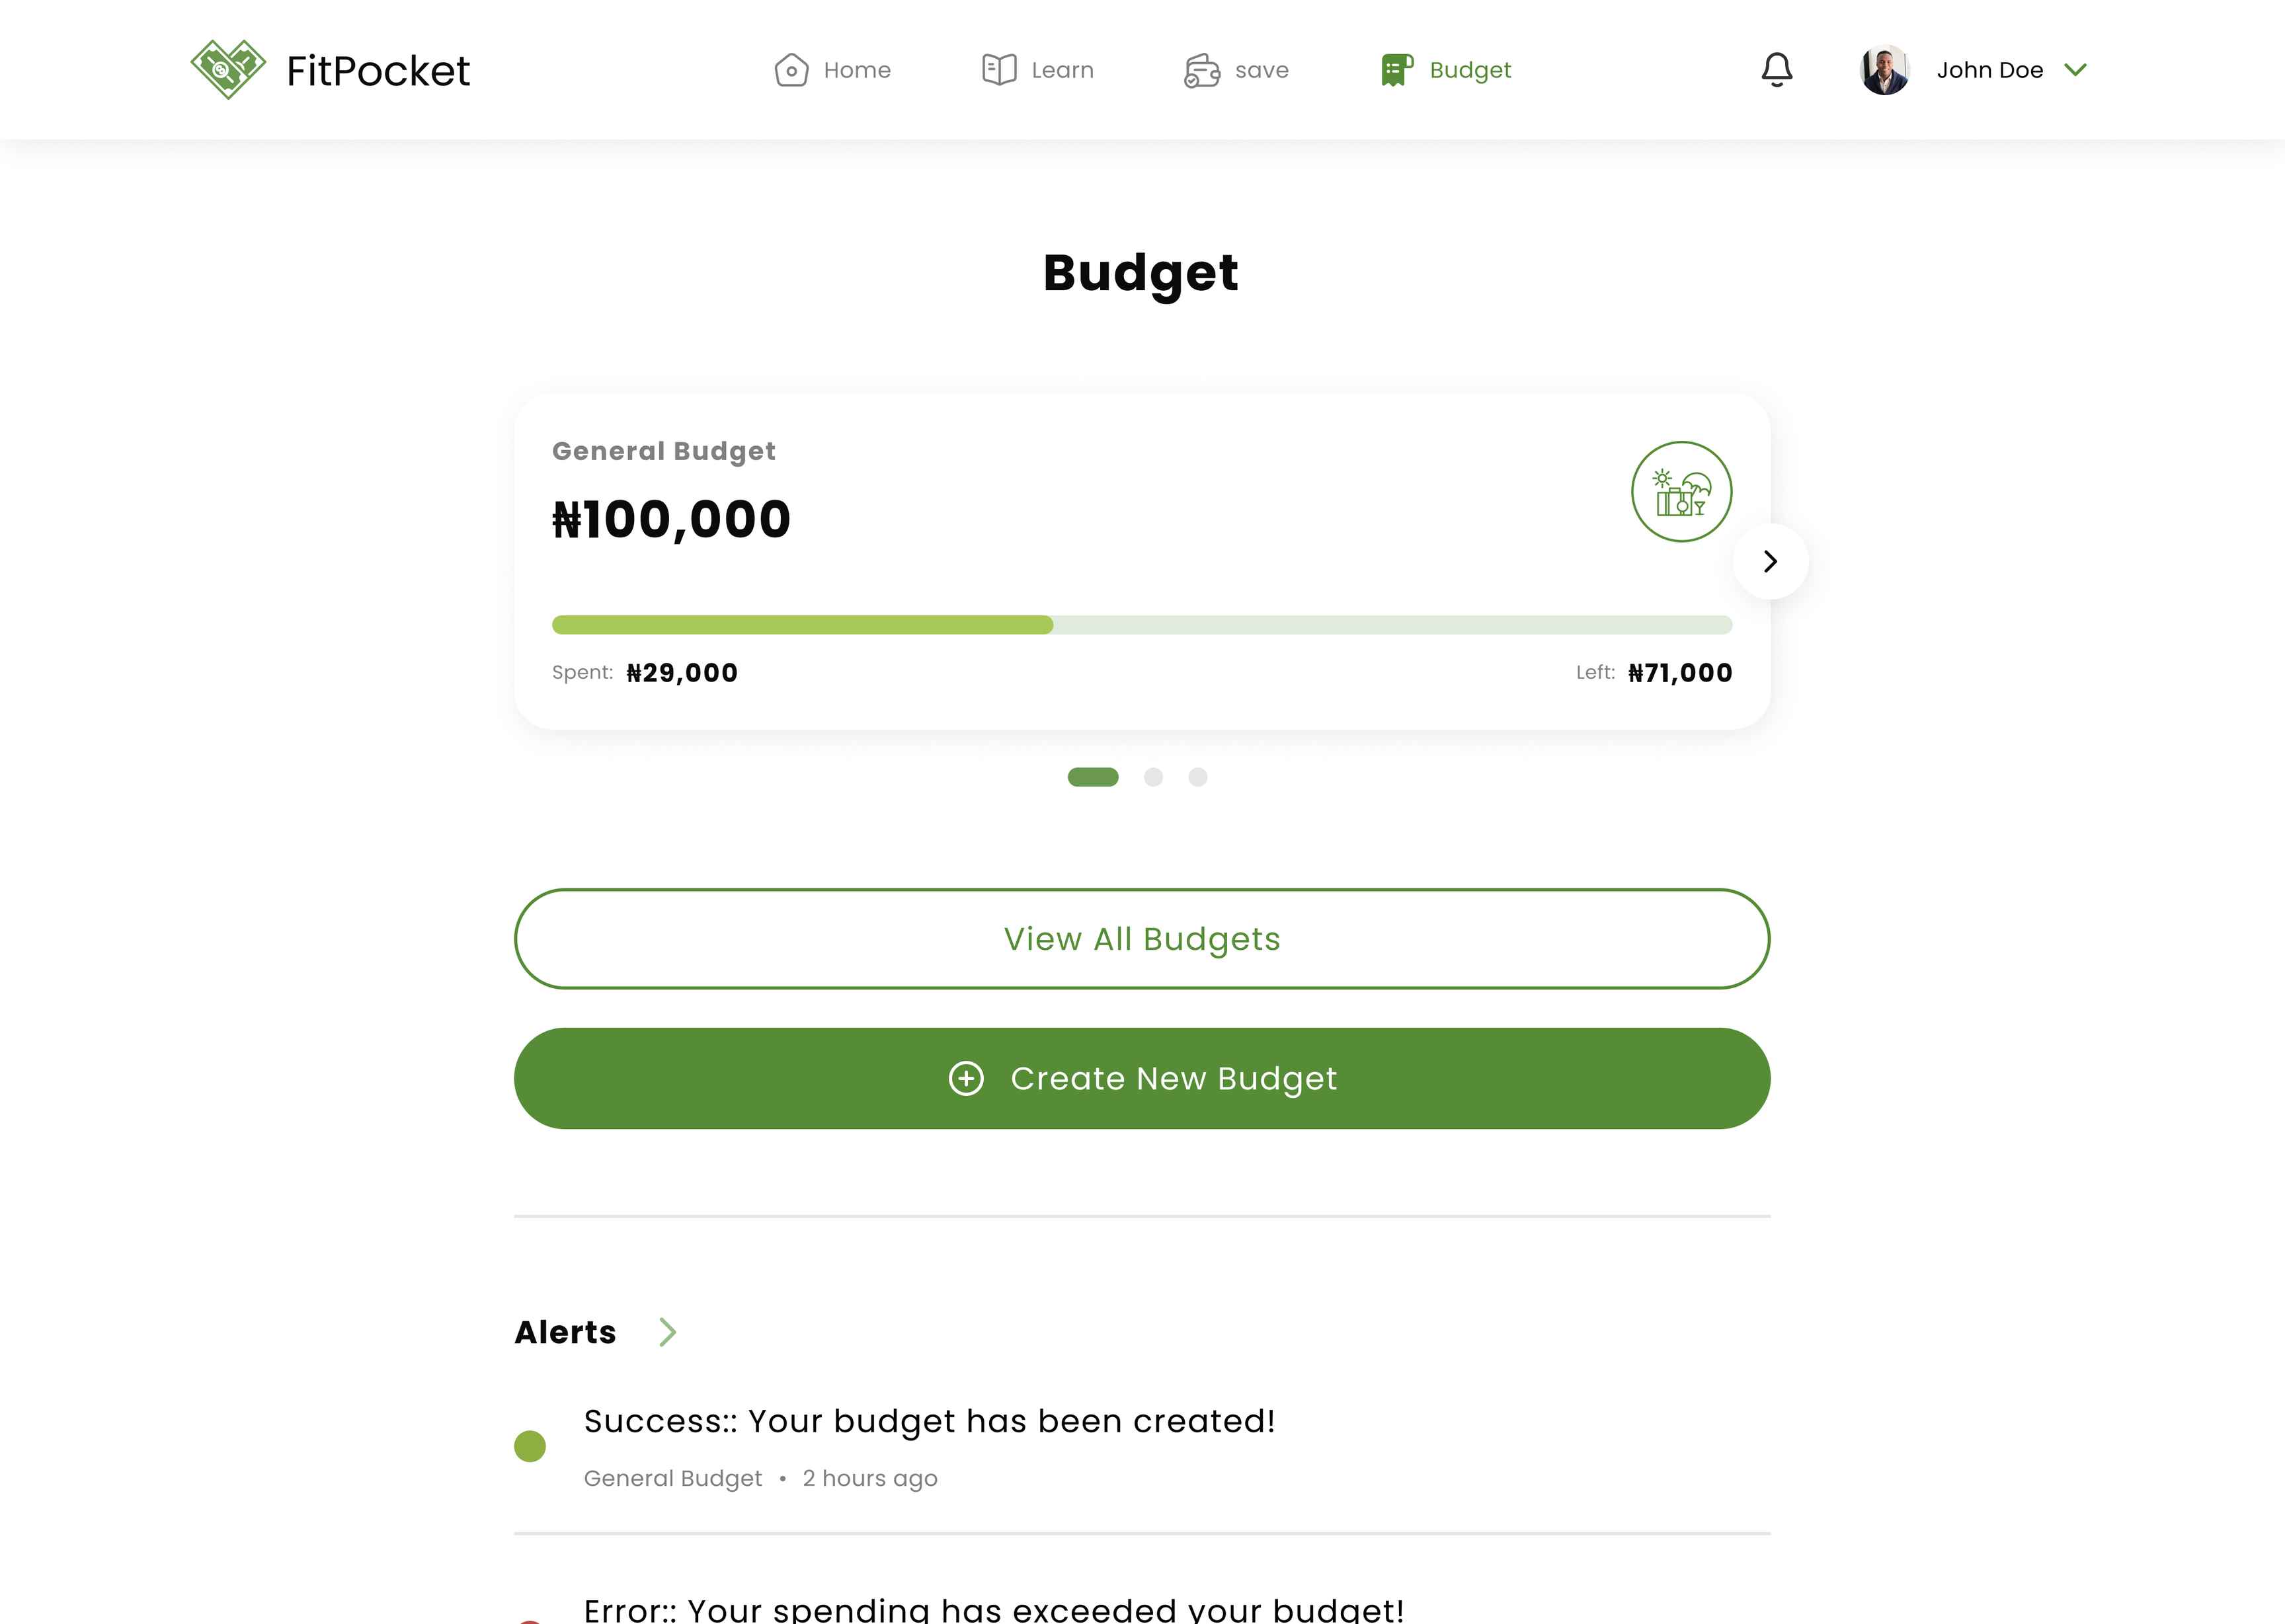Click View All Budgets button

[x=1142, y=939]
